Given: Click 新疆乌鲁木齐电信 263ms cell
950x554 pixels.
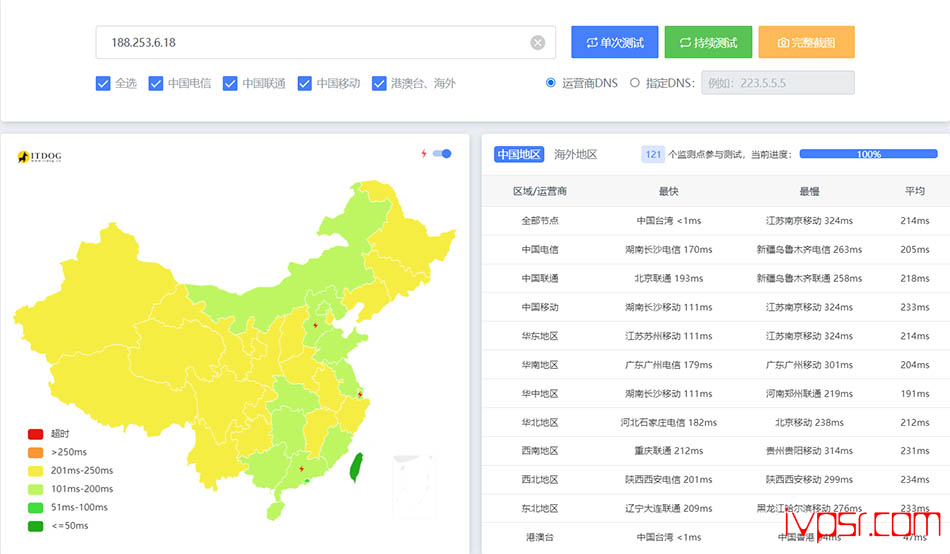Looking at the screenshot, I should (809, 250).
